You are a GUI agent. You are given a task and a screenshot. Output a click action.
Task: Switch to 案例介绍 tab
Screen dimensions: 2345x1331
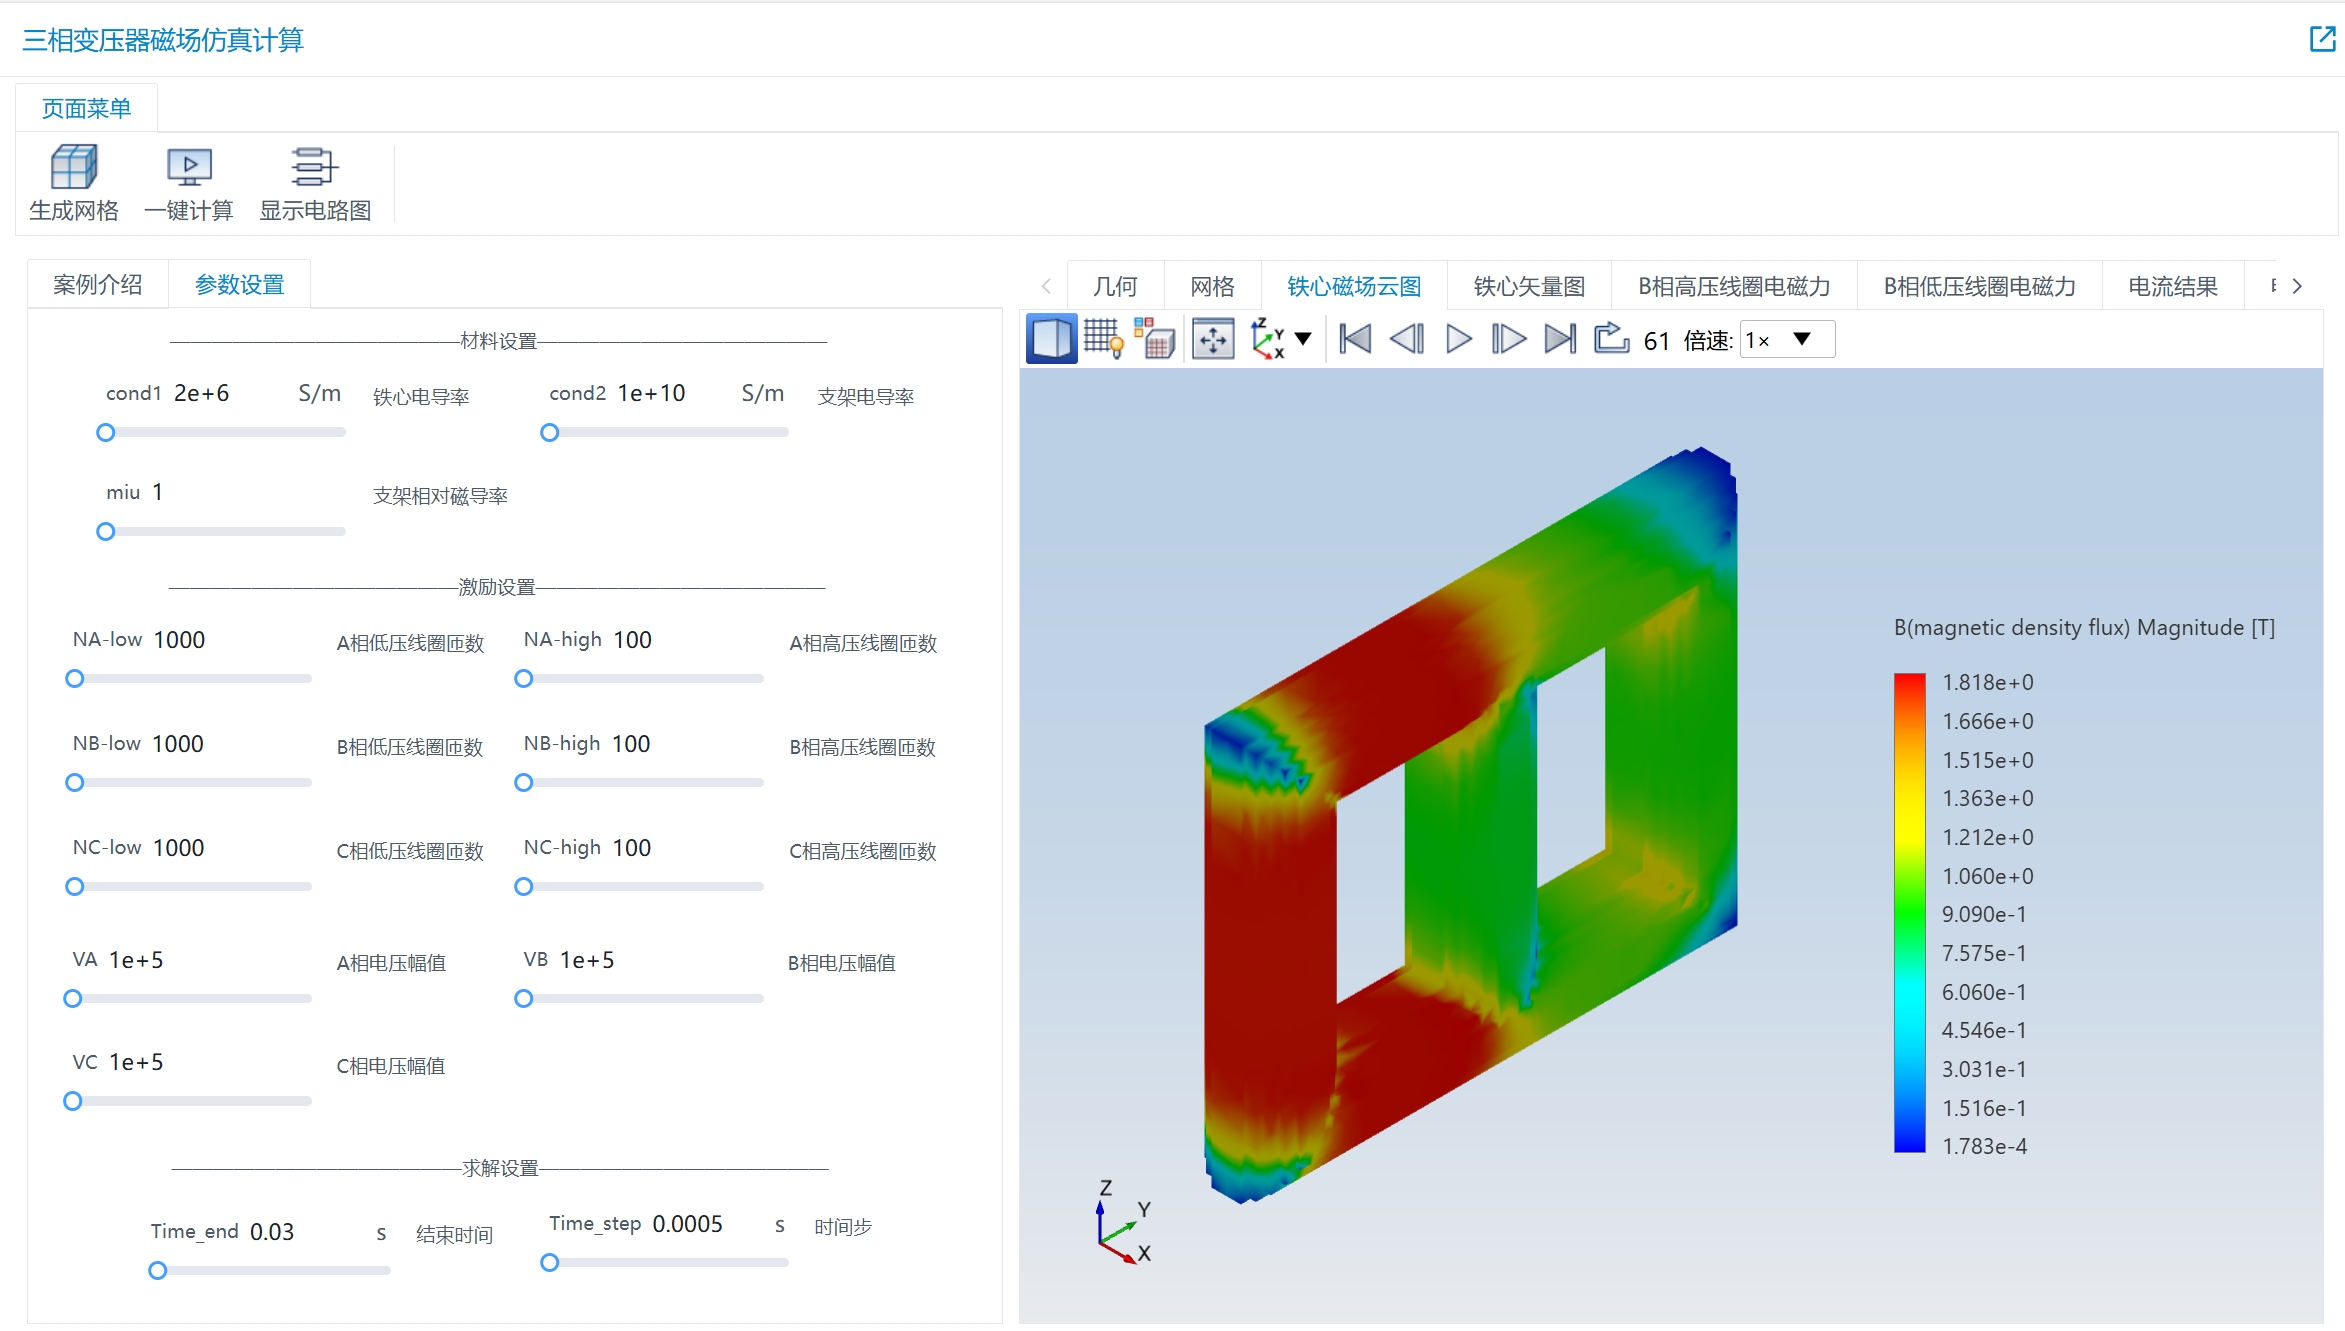tap(97, 285)
